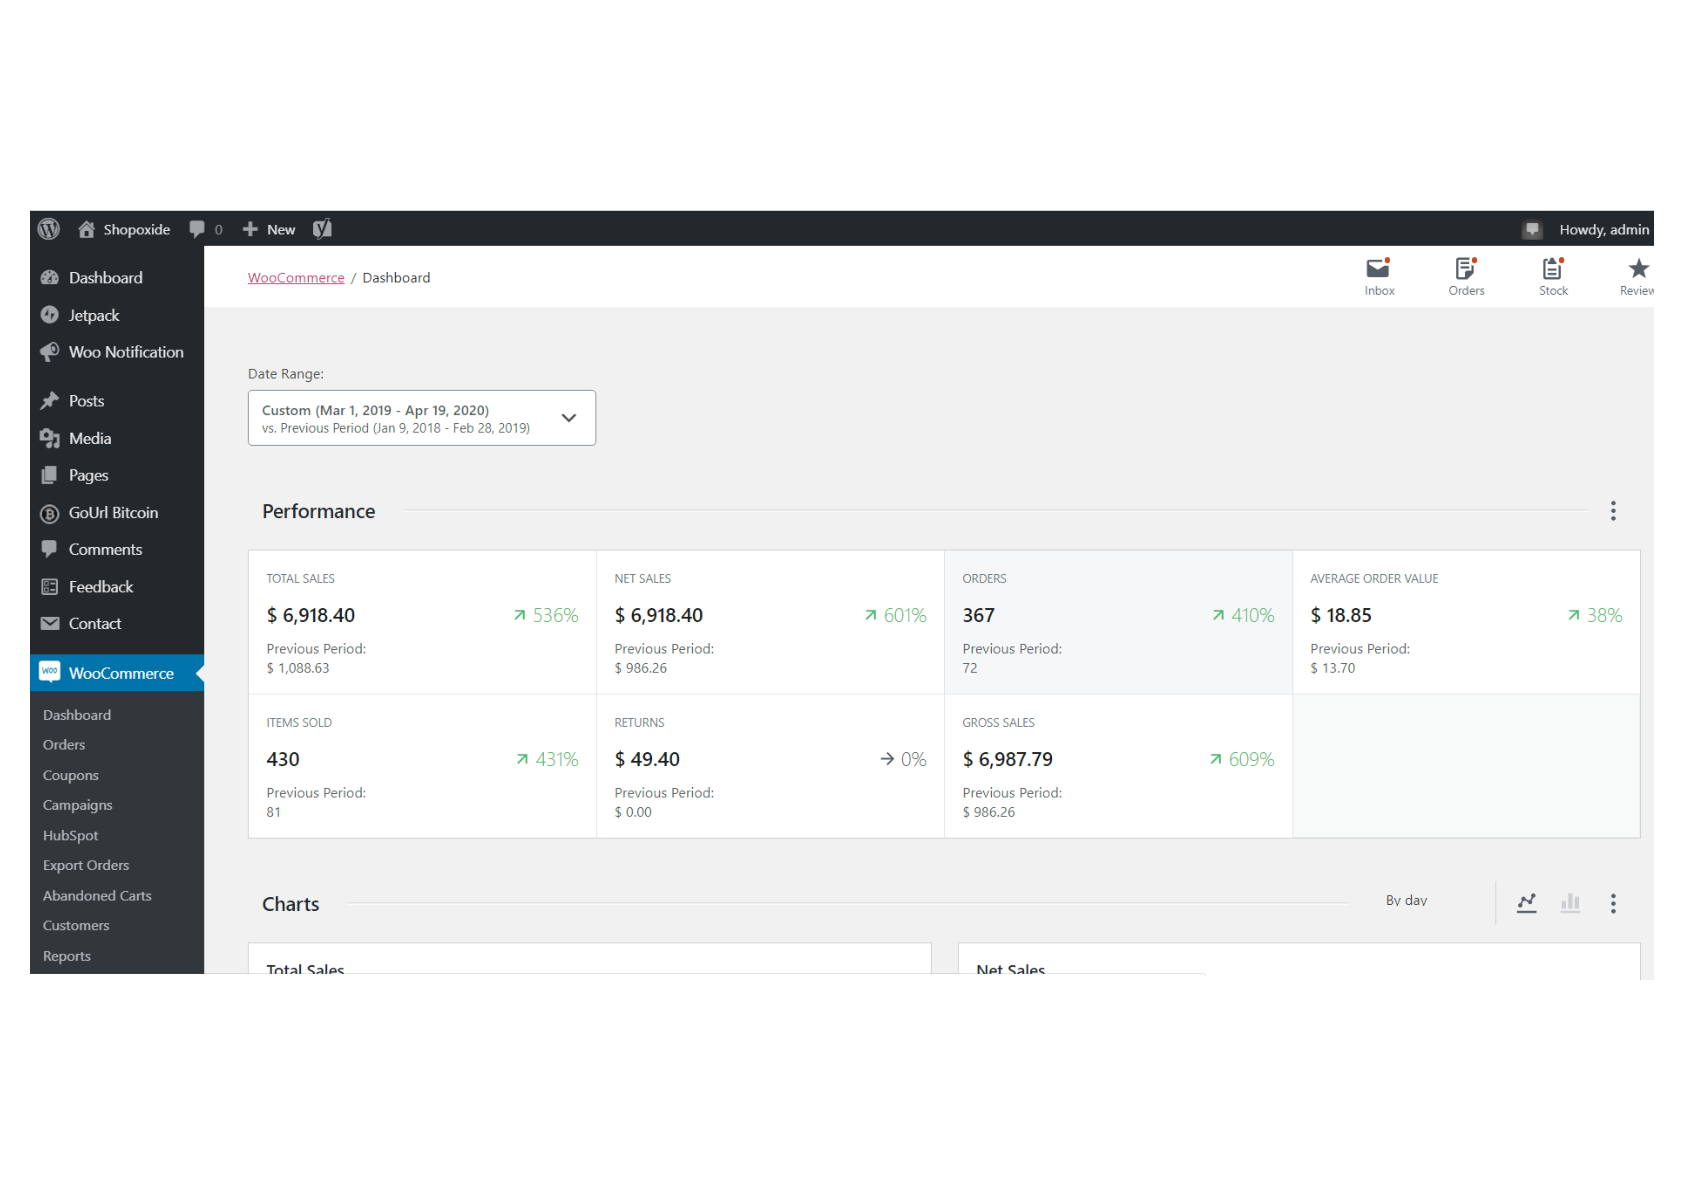Open Performance section options menu
This screenshot has width=1684, height=1190.
pyautogui.click(x=1612, y=511)
